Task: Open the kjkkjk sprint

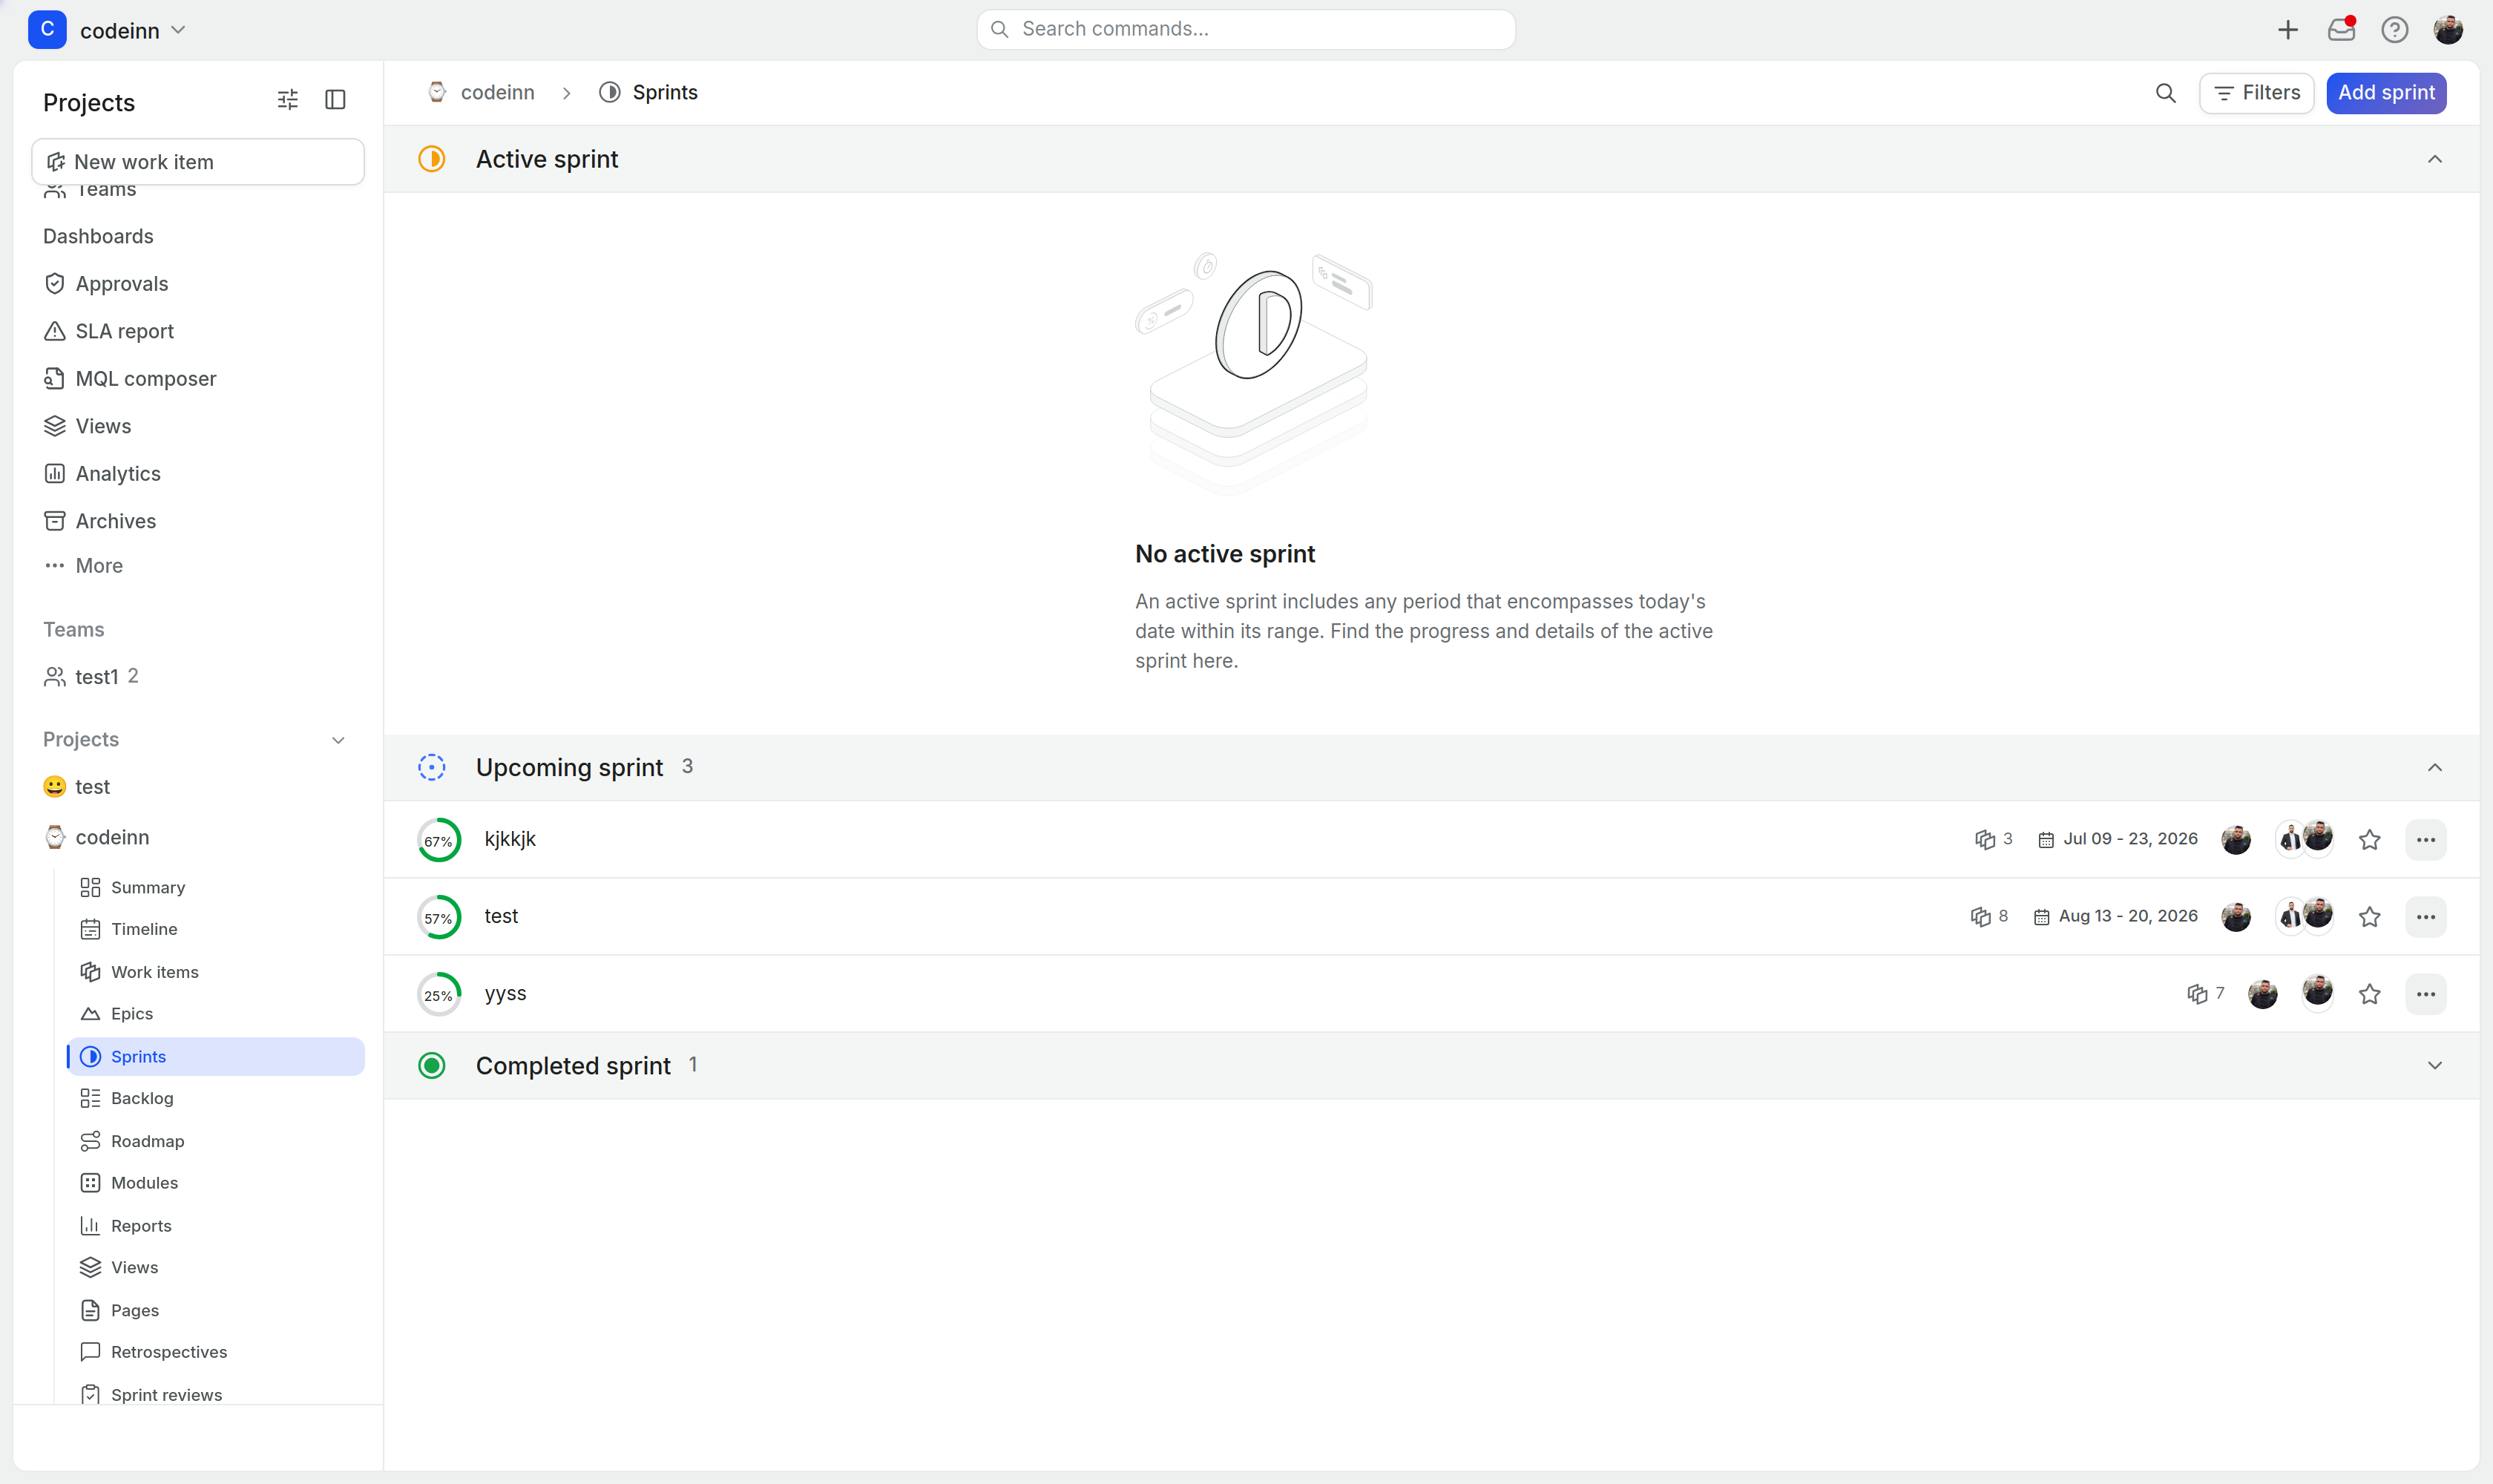Action: point(510,839)
